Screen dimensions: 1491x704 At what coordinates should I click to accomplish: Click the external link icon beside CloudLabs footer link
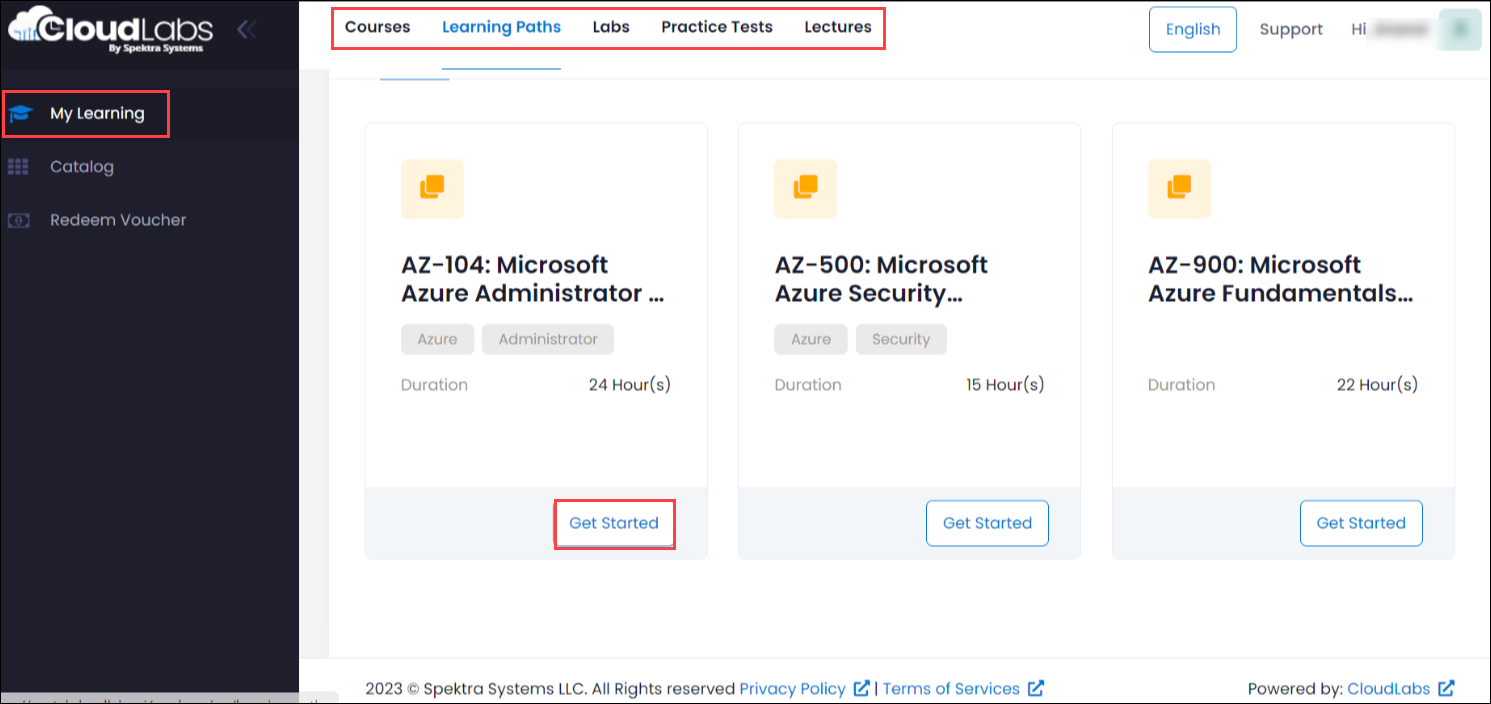coord(1446,688)
